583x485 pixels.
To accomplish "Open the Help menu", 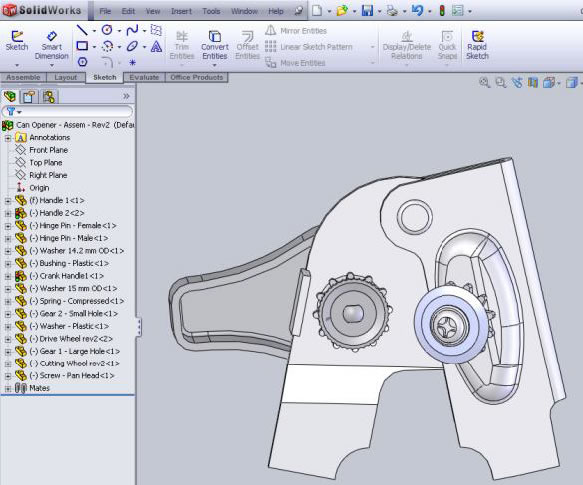I will (x=276, y=11).
